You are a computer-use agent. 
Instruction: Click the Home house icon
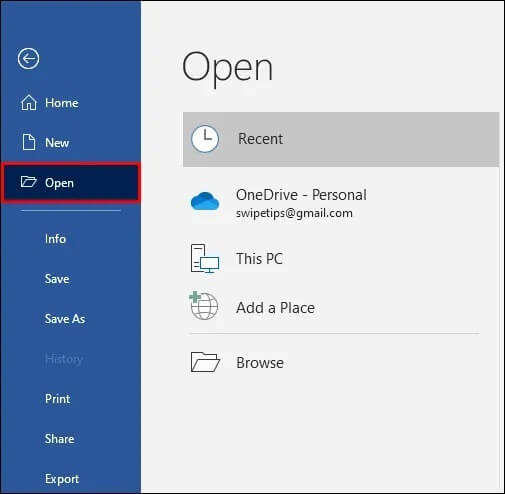click(x=29, y=102)
